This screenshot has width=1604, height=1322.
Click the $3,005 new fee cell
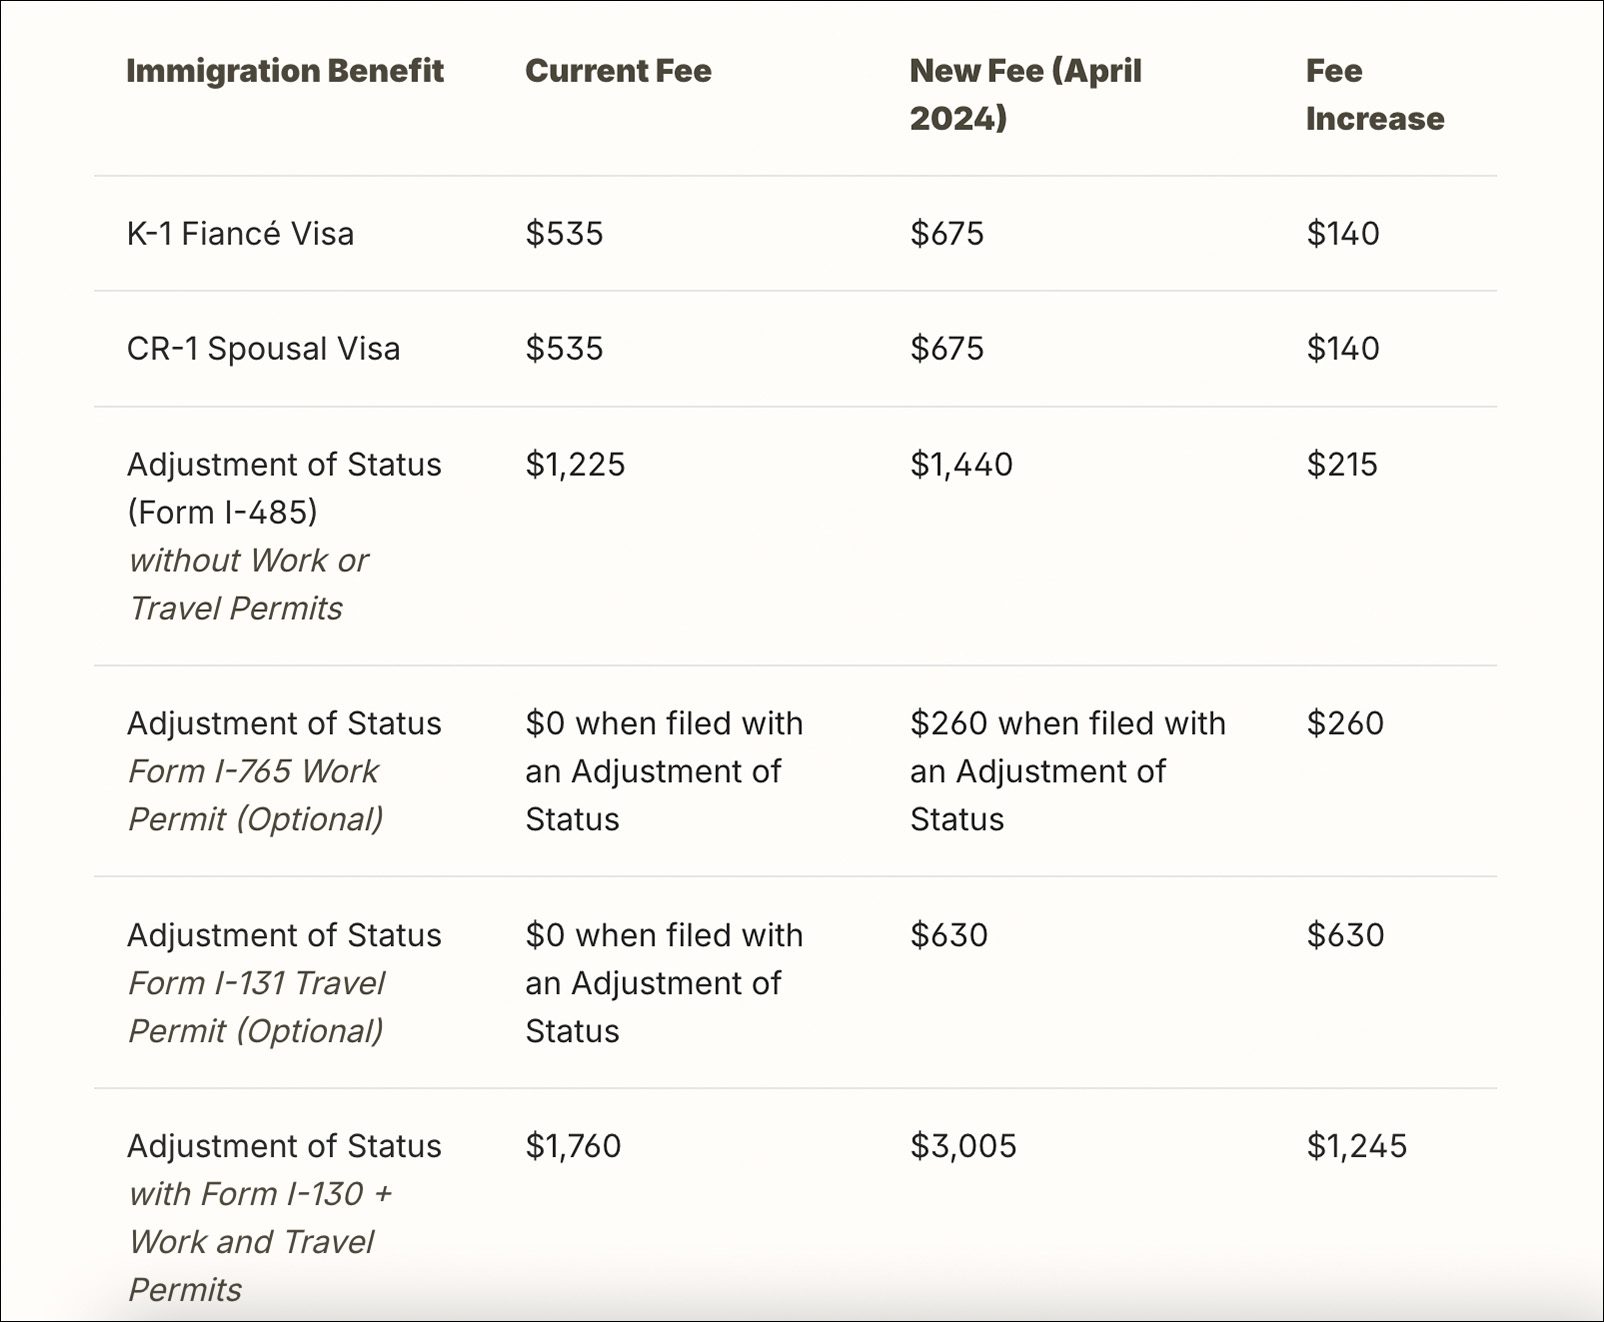tap(962, 1146)
